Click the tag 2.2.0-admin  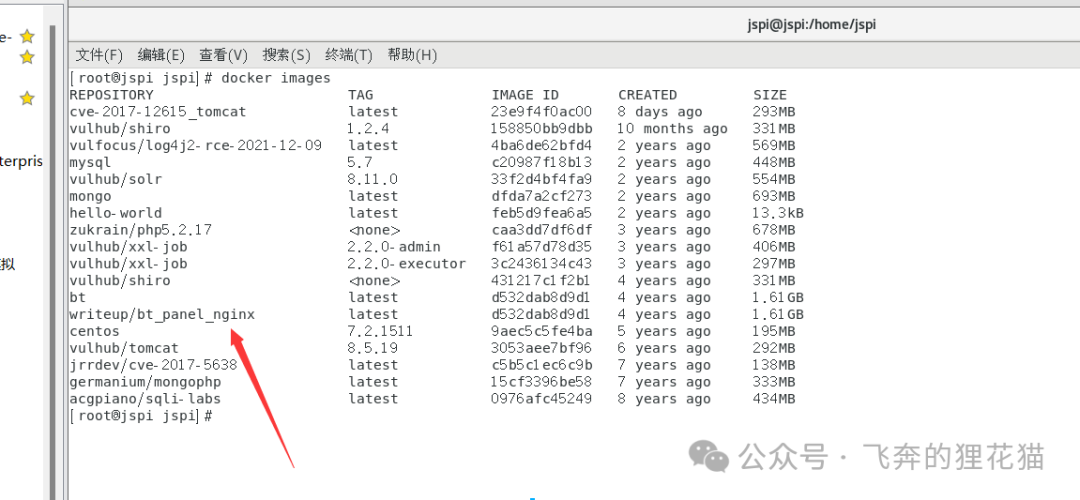click(394, 247)
